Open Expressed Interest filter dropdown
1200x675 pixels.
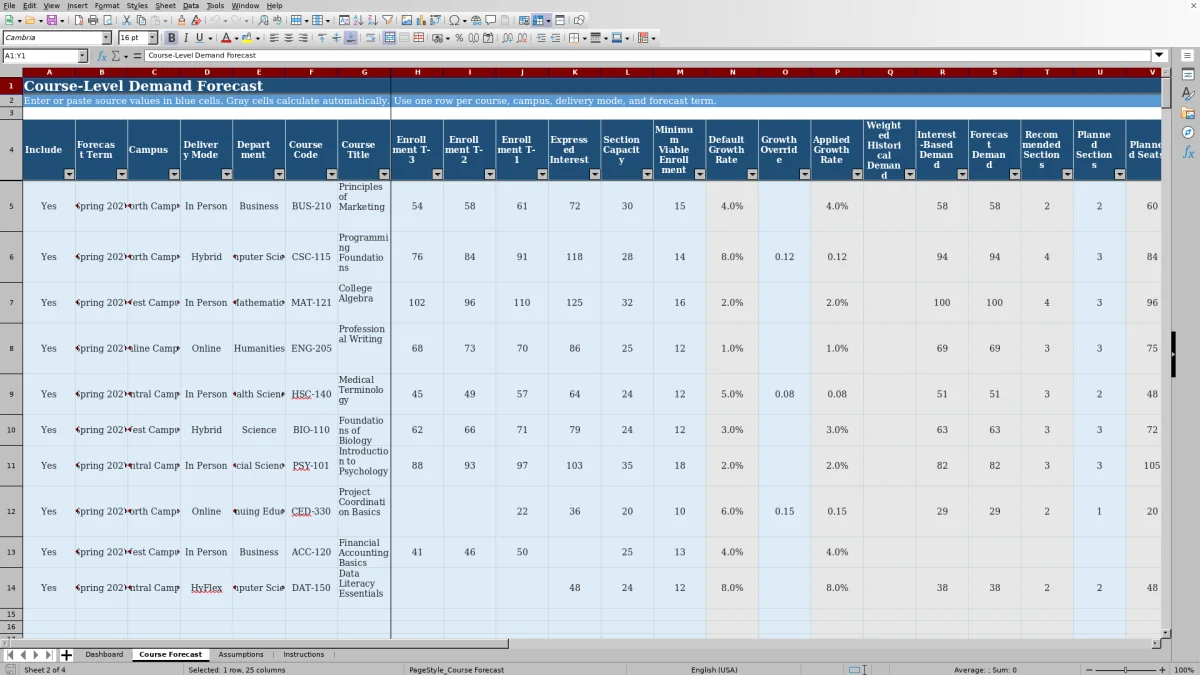click(x=594, y=174)
